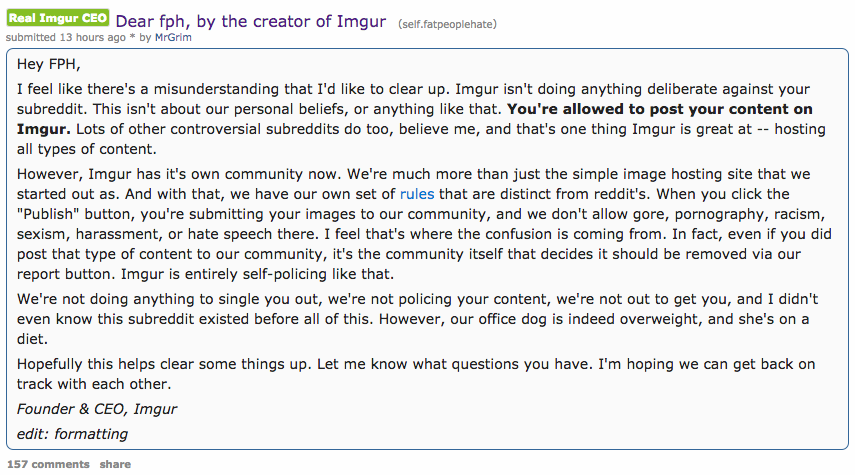Open author MrGrim's profile

click(x=175, y=38)
